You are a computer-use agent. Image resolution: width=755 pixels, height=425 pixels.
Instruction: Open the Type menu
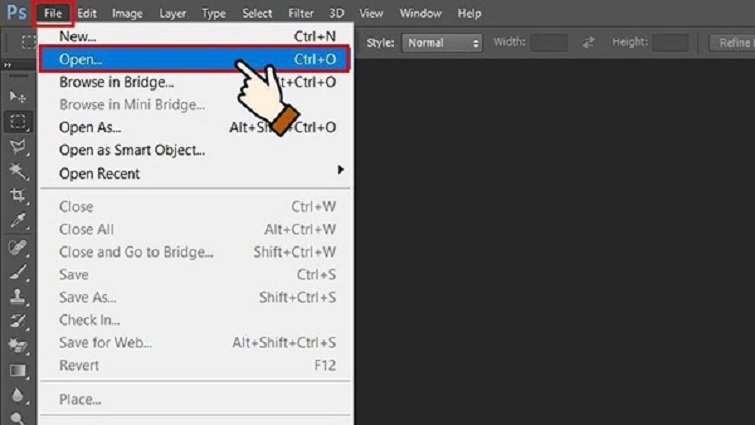214,13
